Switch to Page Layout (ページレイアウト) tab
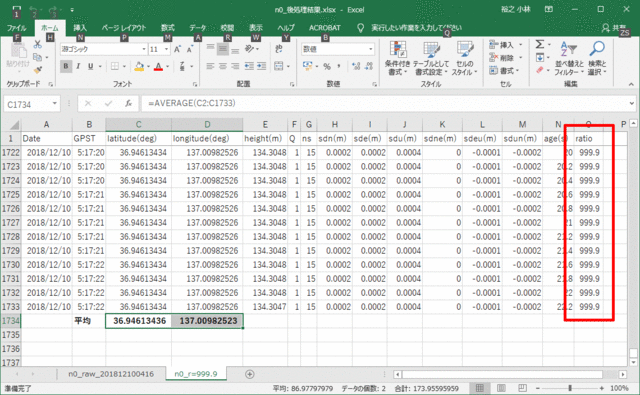 124,28
